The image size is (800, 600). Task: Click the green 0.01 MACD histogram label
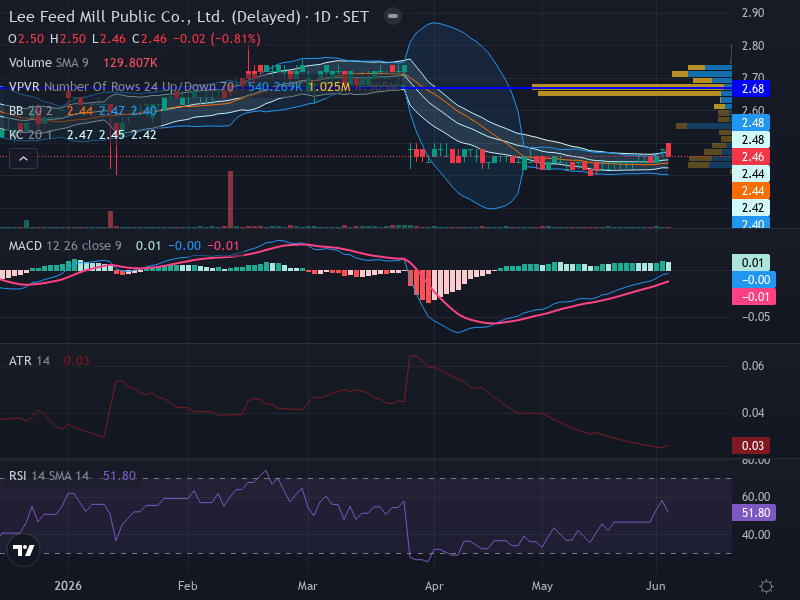[751, 263]
